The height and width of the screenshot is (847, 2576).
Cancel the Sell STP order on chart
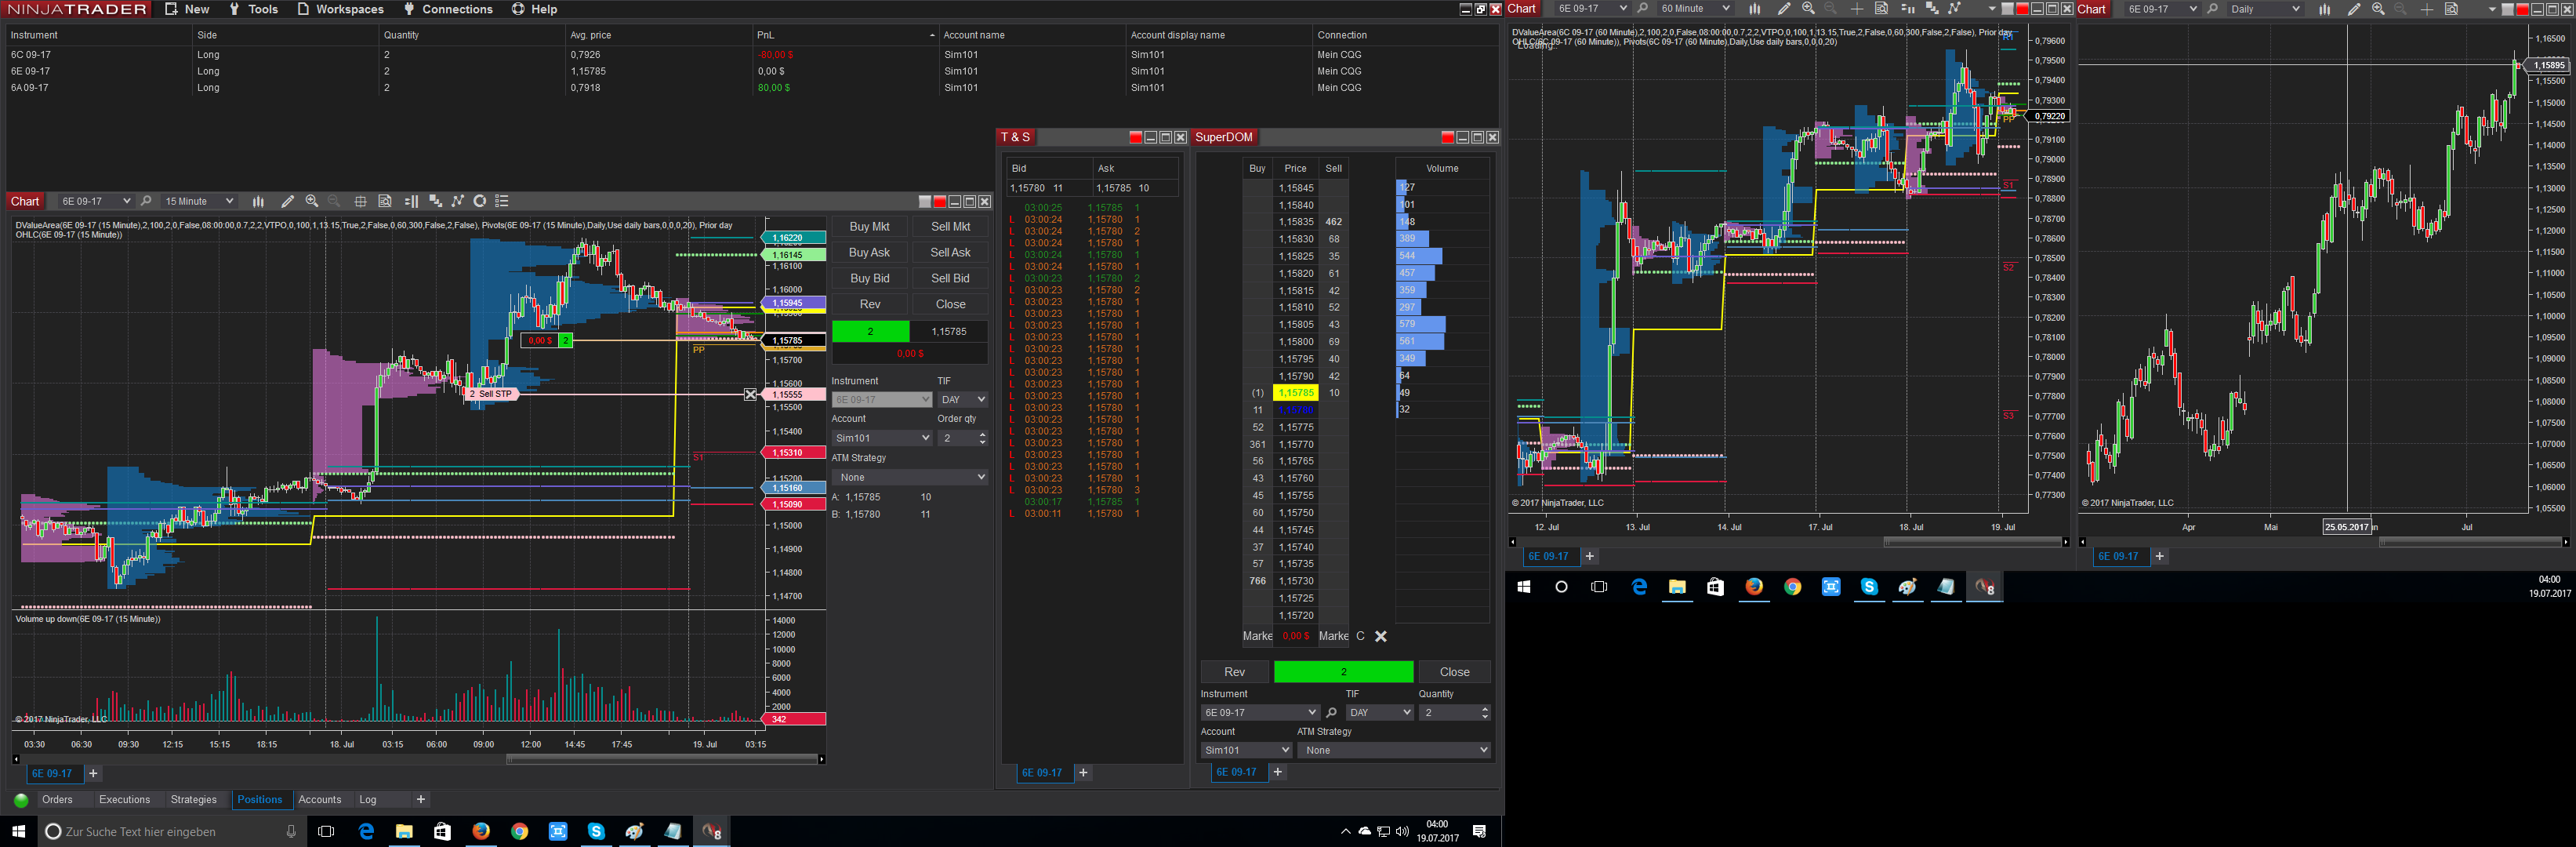pos(751,395)
